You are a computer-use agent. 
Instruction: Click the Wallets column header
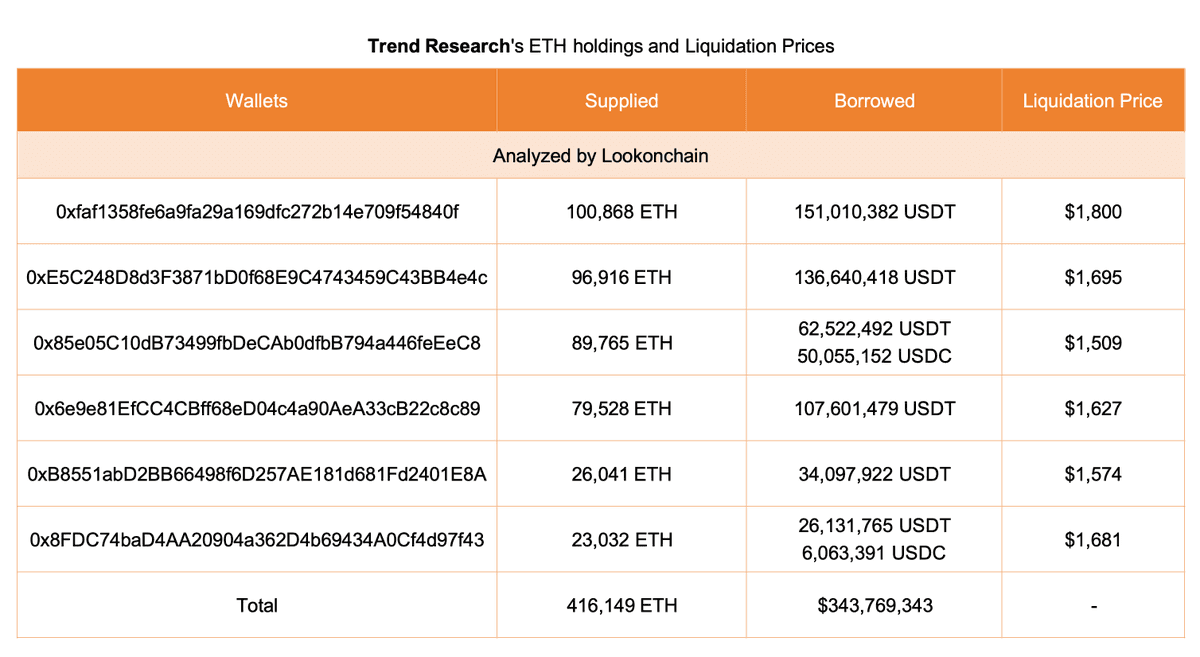coord(257,101)
